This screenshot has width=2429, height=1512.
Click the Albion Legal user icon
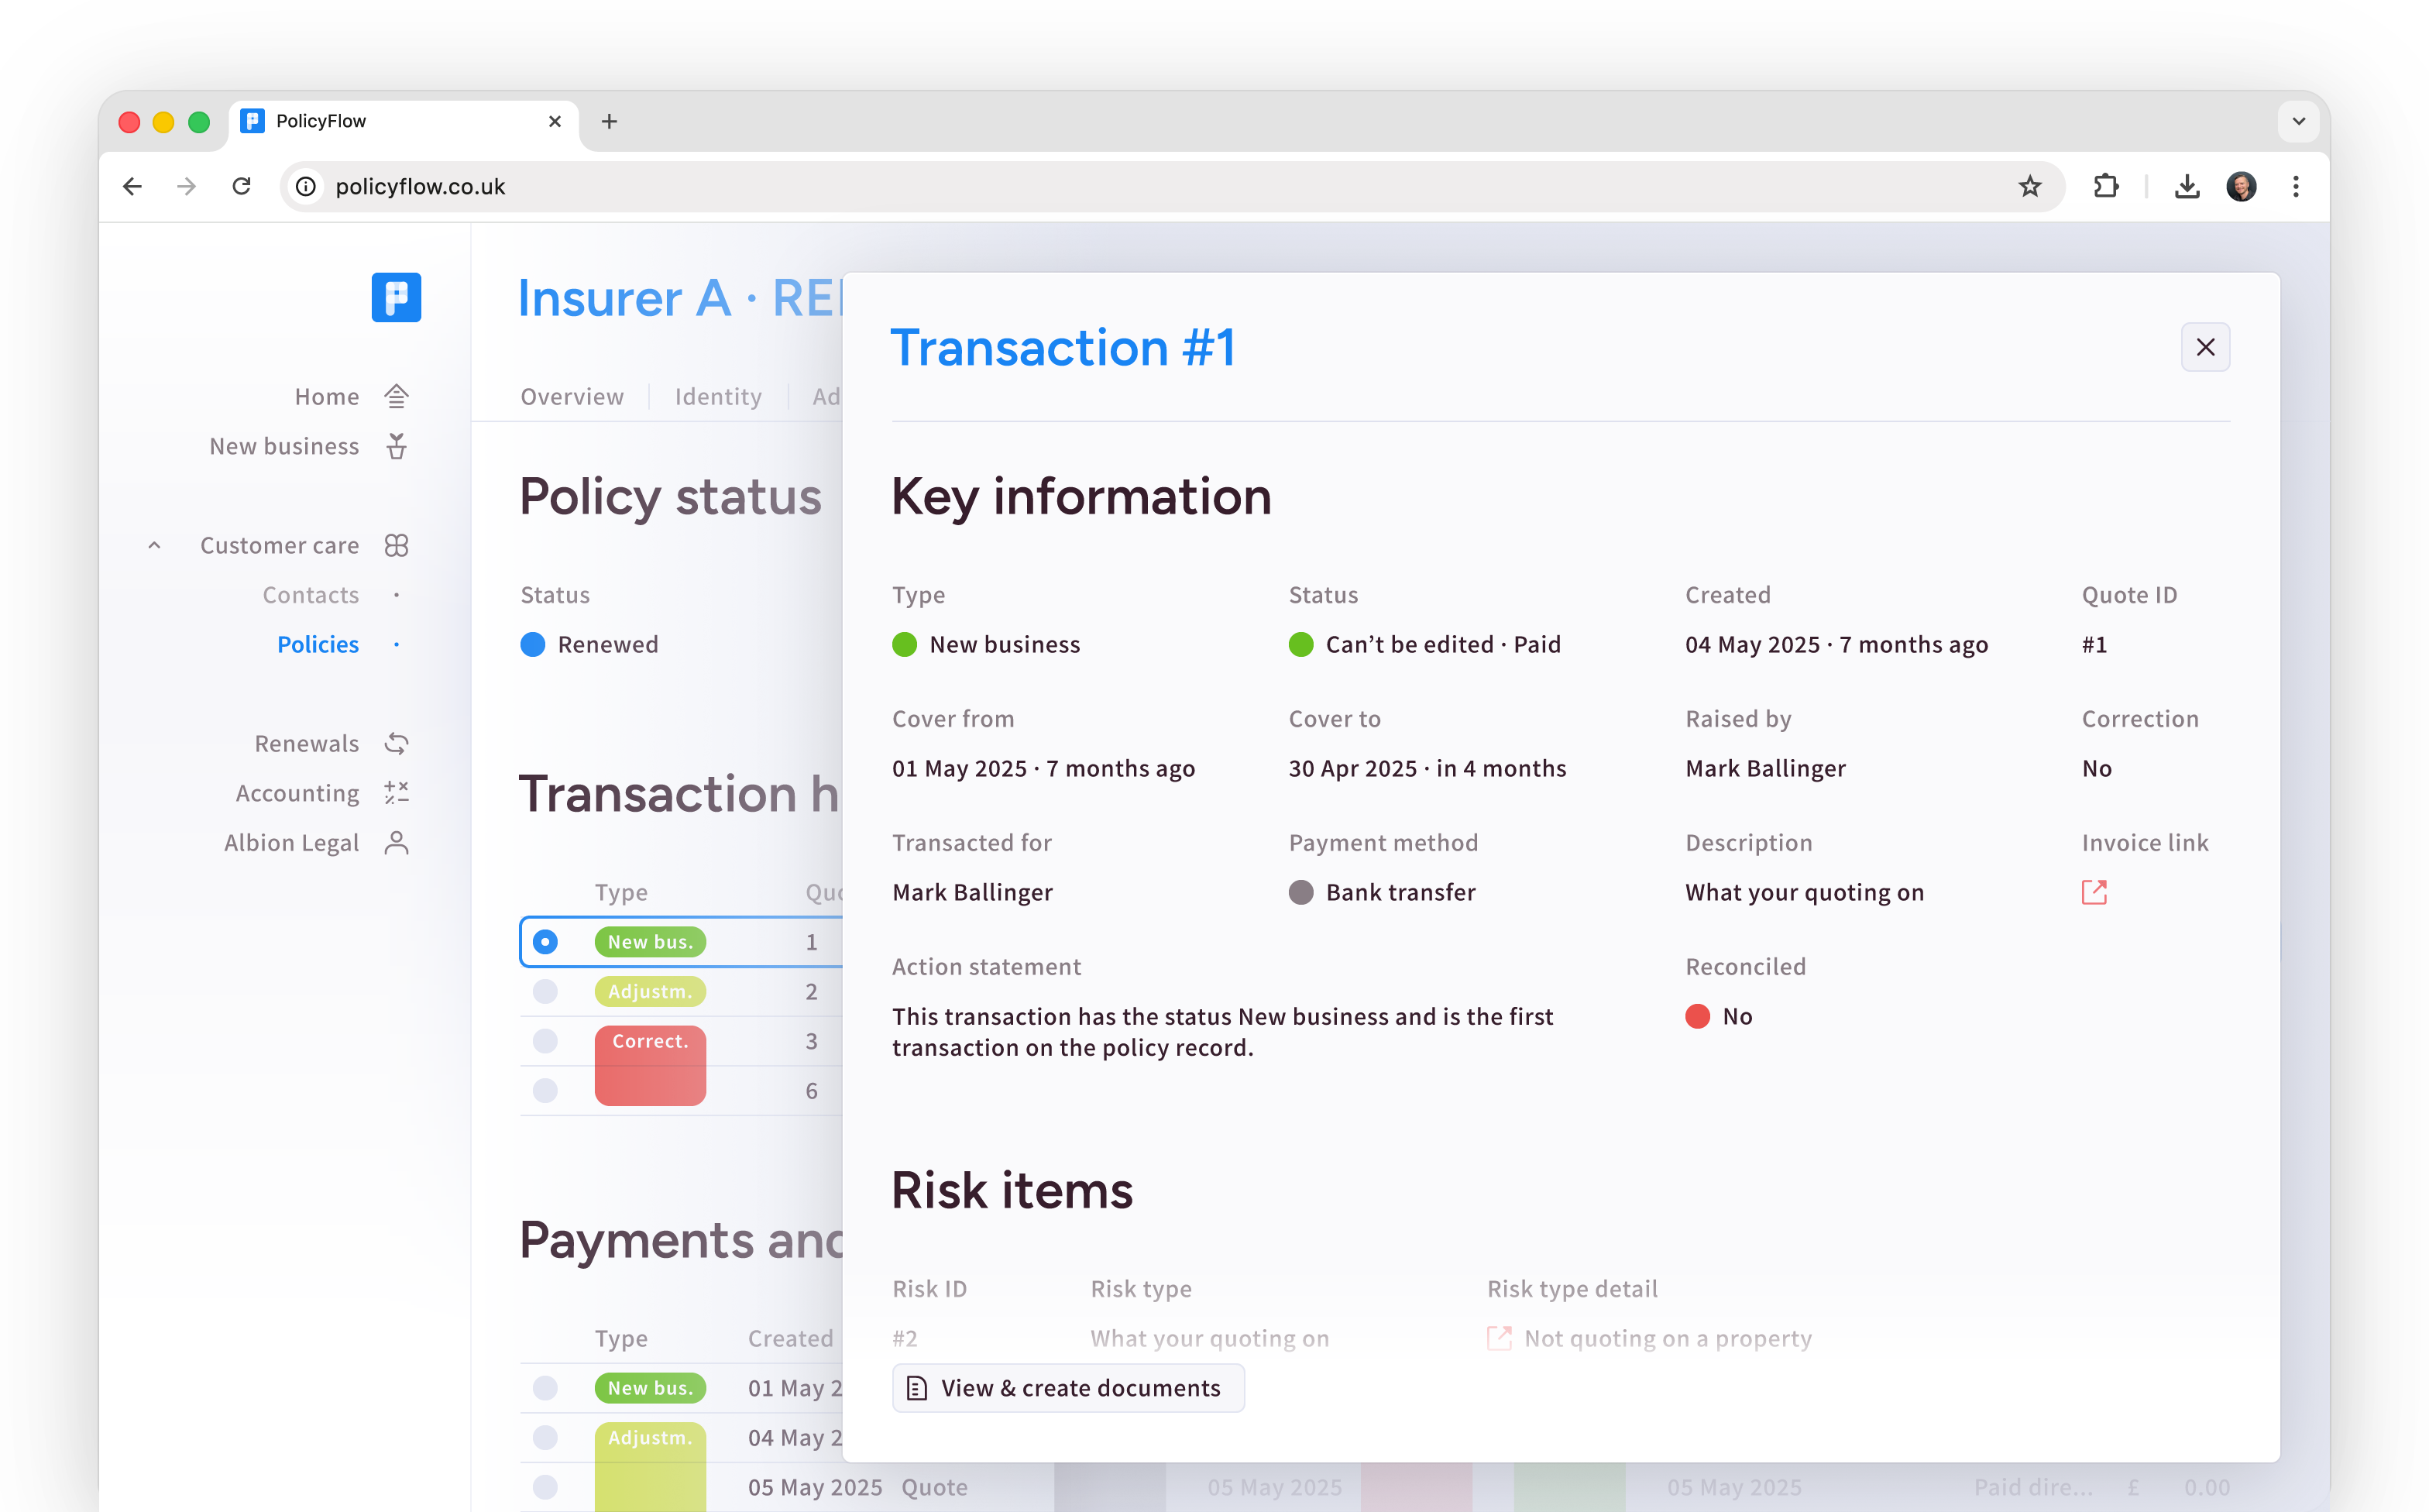pyautogui.click(x=396, y=842)
